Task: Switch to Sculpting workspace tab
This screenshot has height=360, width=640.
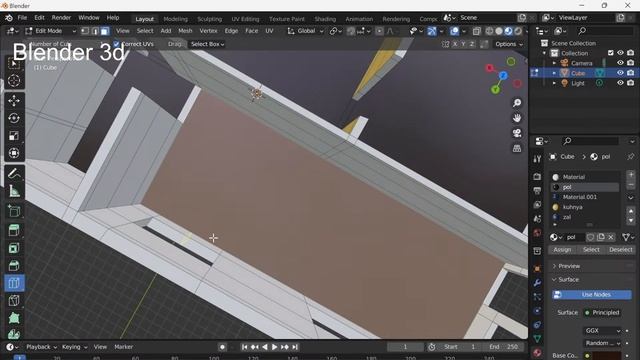Action: [x=209, y=19]
